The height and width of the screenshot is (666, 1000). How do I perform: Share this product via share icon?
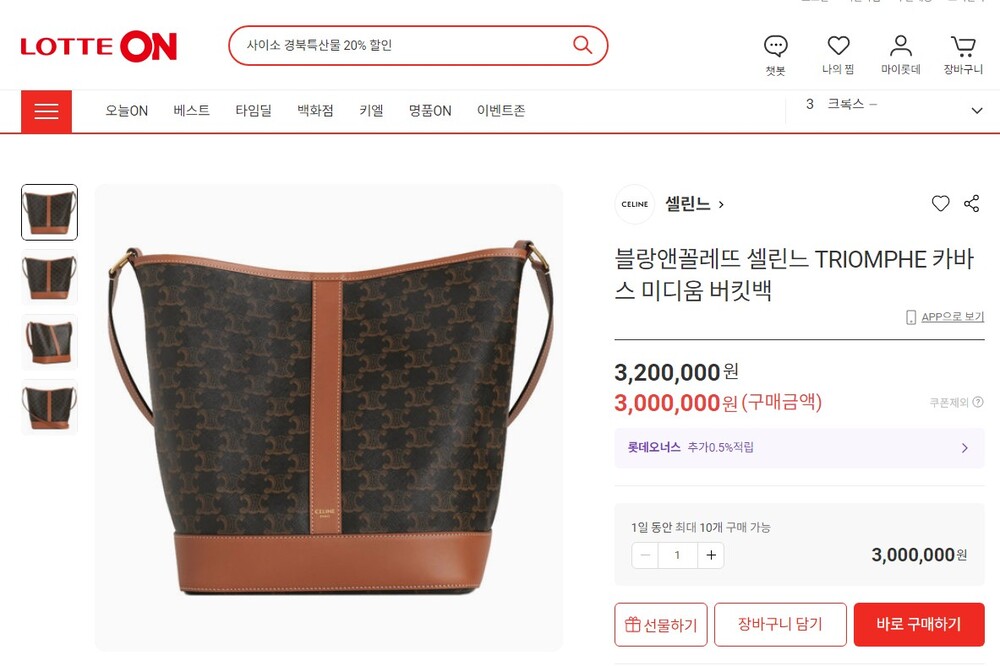(x=971, y=204)
